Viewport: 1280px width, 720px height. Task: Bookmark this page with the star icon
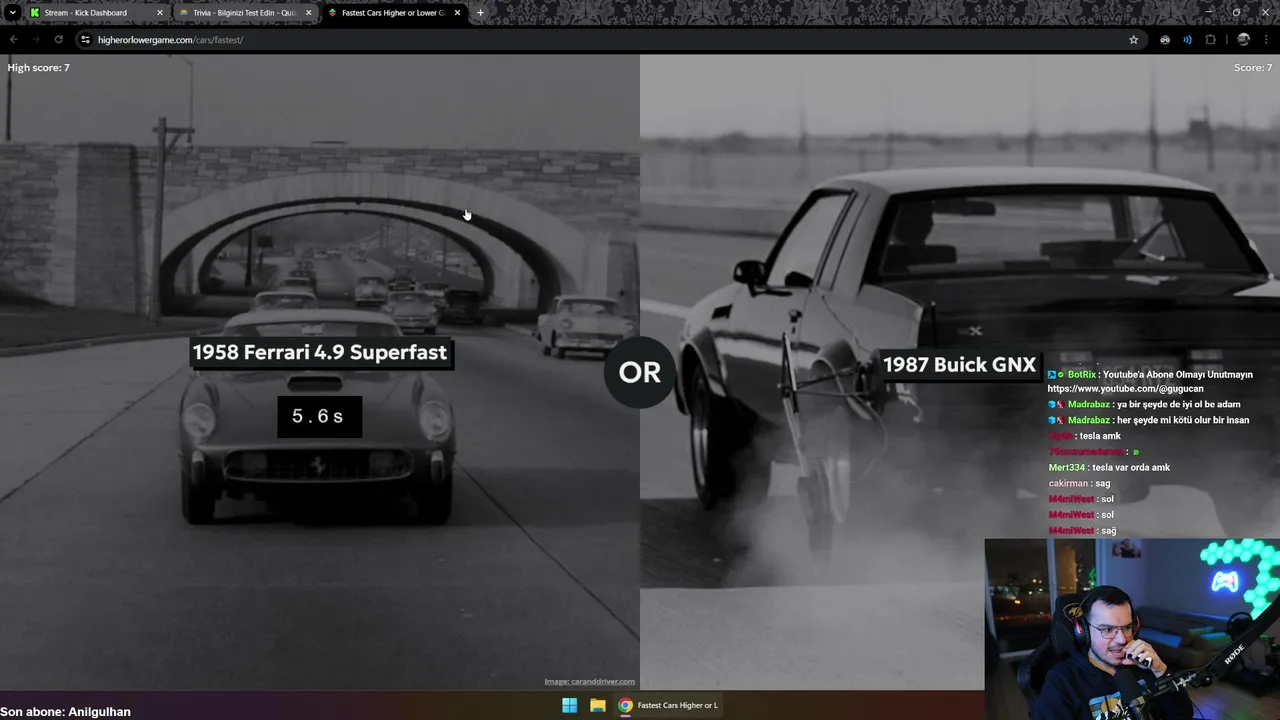coord(1133,40)
